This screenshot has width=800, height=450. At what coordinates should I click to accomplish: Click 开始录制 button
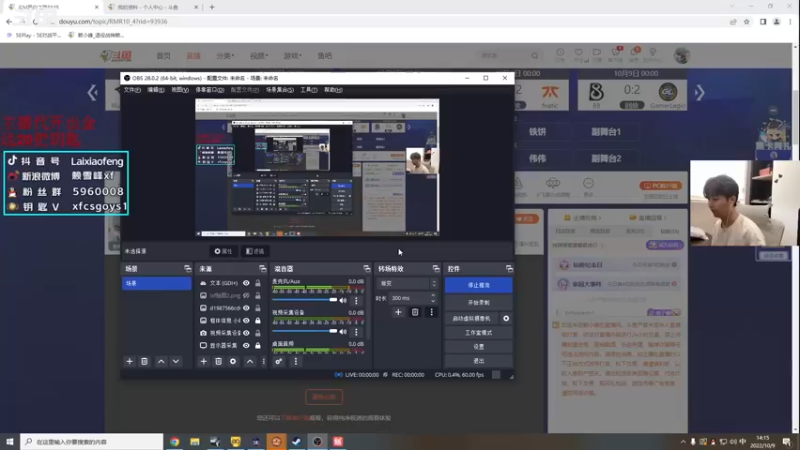click(x=479, y=303)
